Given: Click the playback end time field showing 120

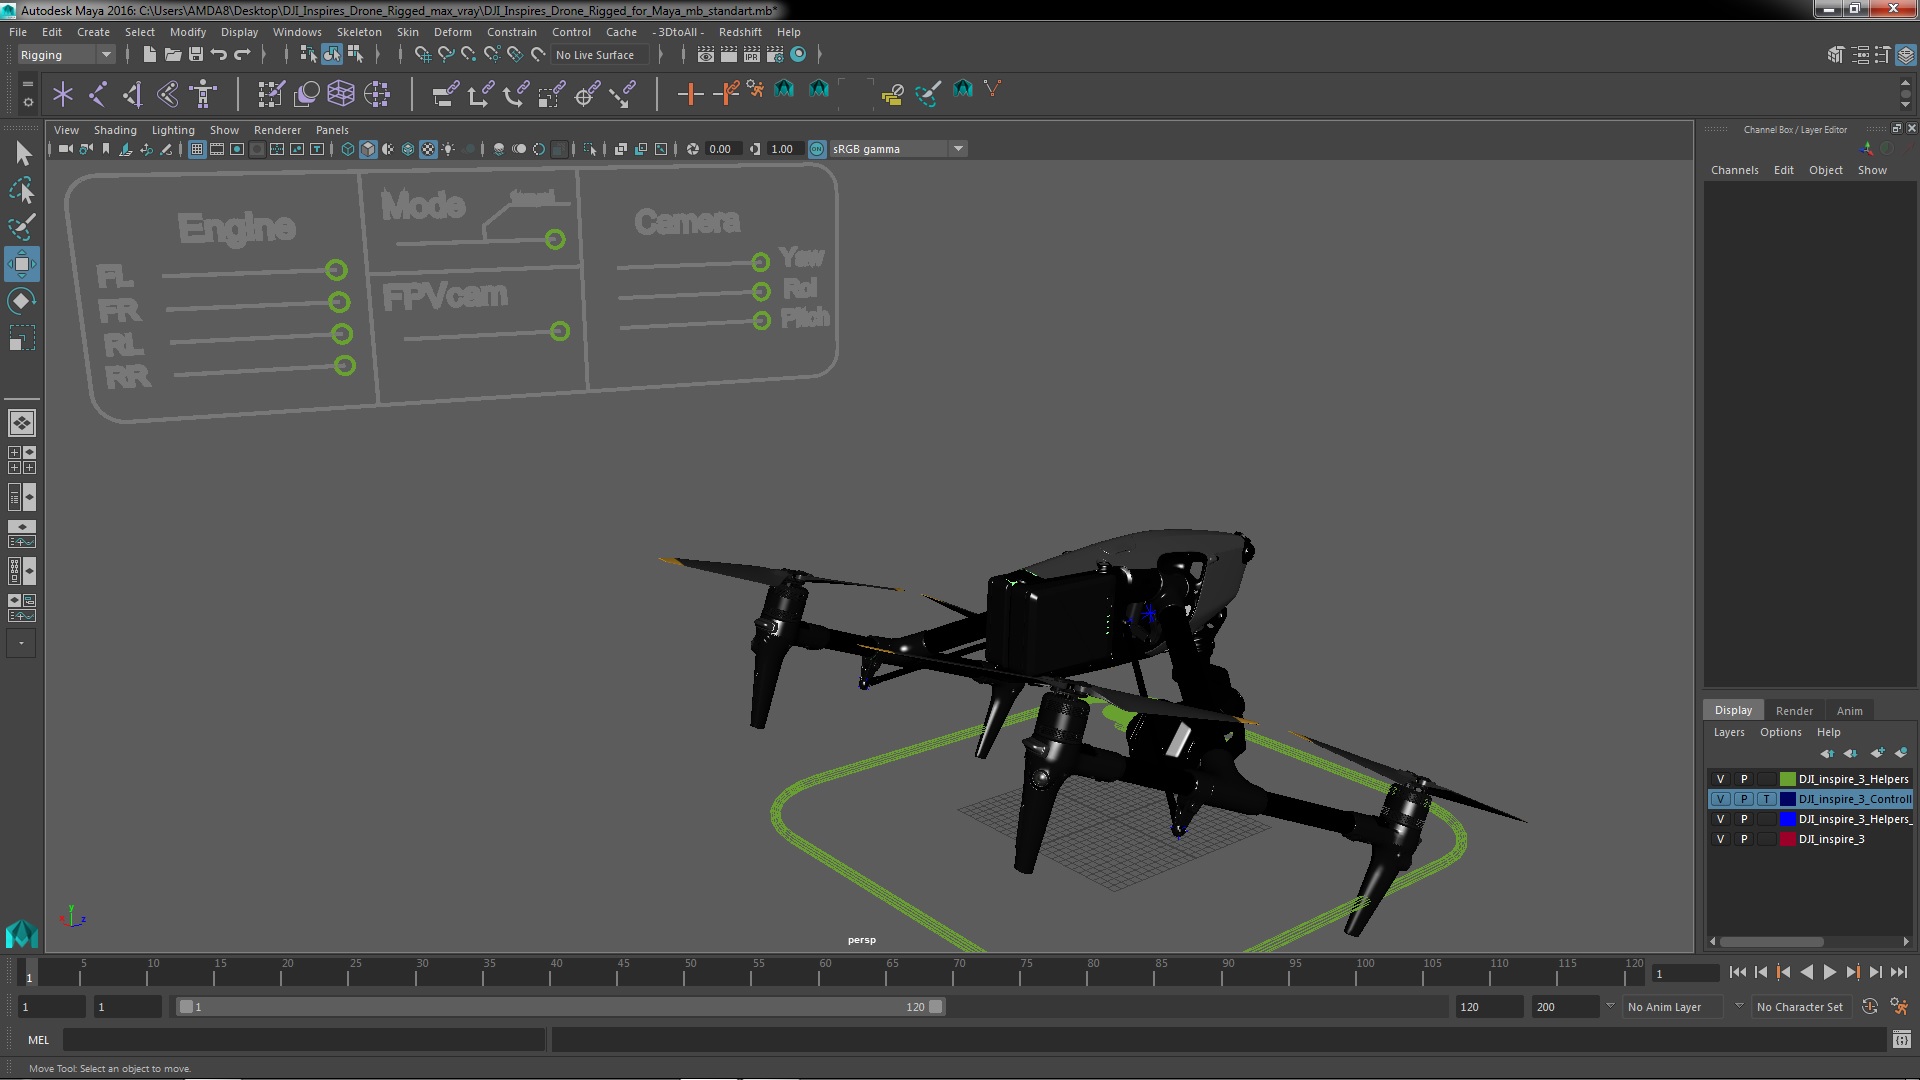Looking at the screenshot, I should point(1488,1007).
